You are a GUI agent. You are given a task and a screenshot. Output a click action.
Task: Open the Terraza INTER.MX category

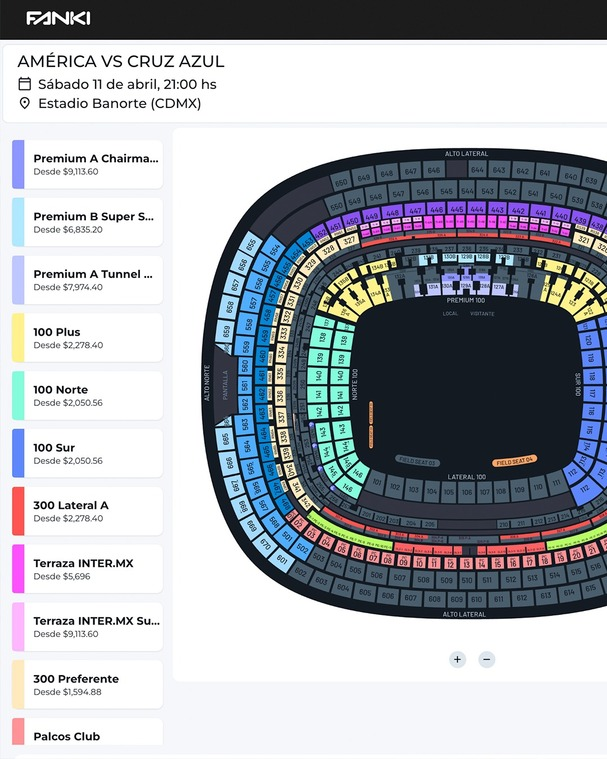click(95, 568)
